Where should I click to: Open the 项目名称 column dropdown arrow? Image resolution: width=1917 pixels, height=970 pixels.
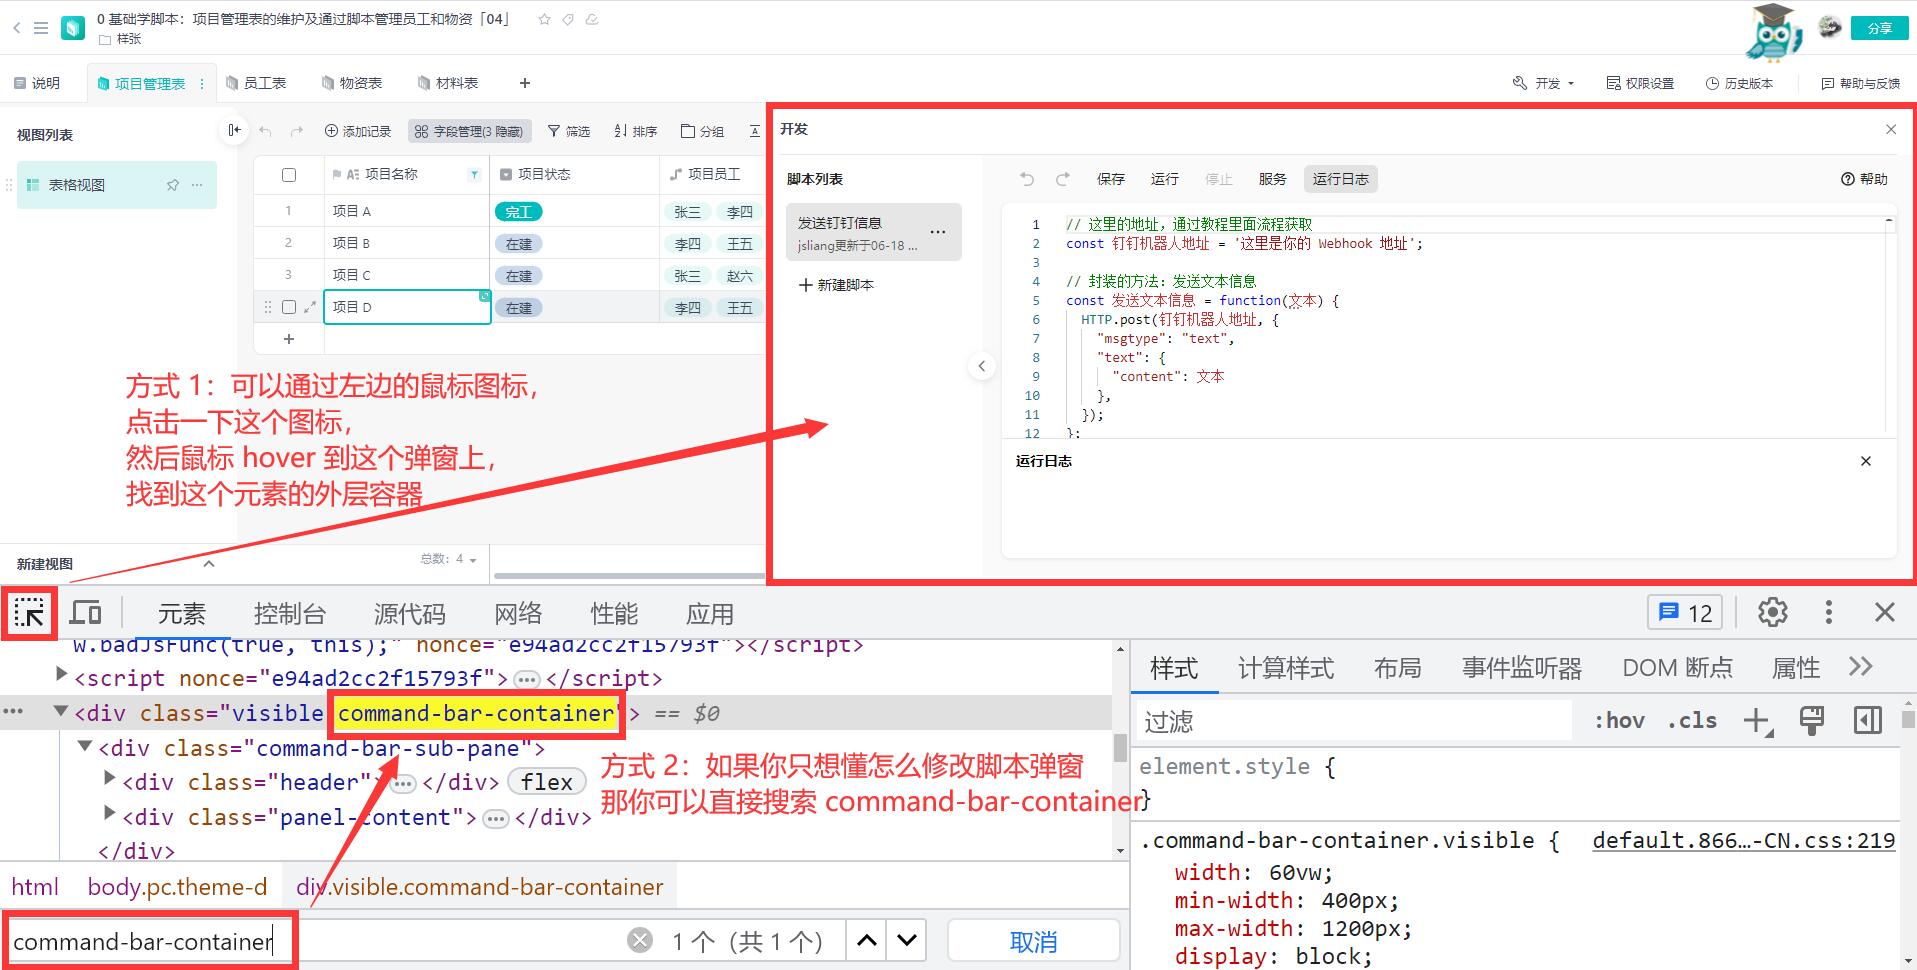[x=474, y=175]
